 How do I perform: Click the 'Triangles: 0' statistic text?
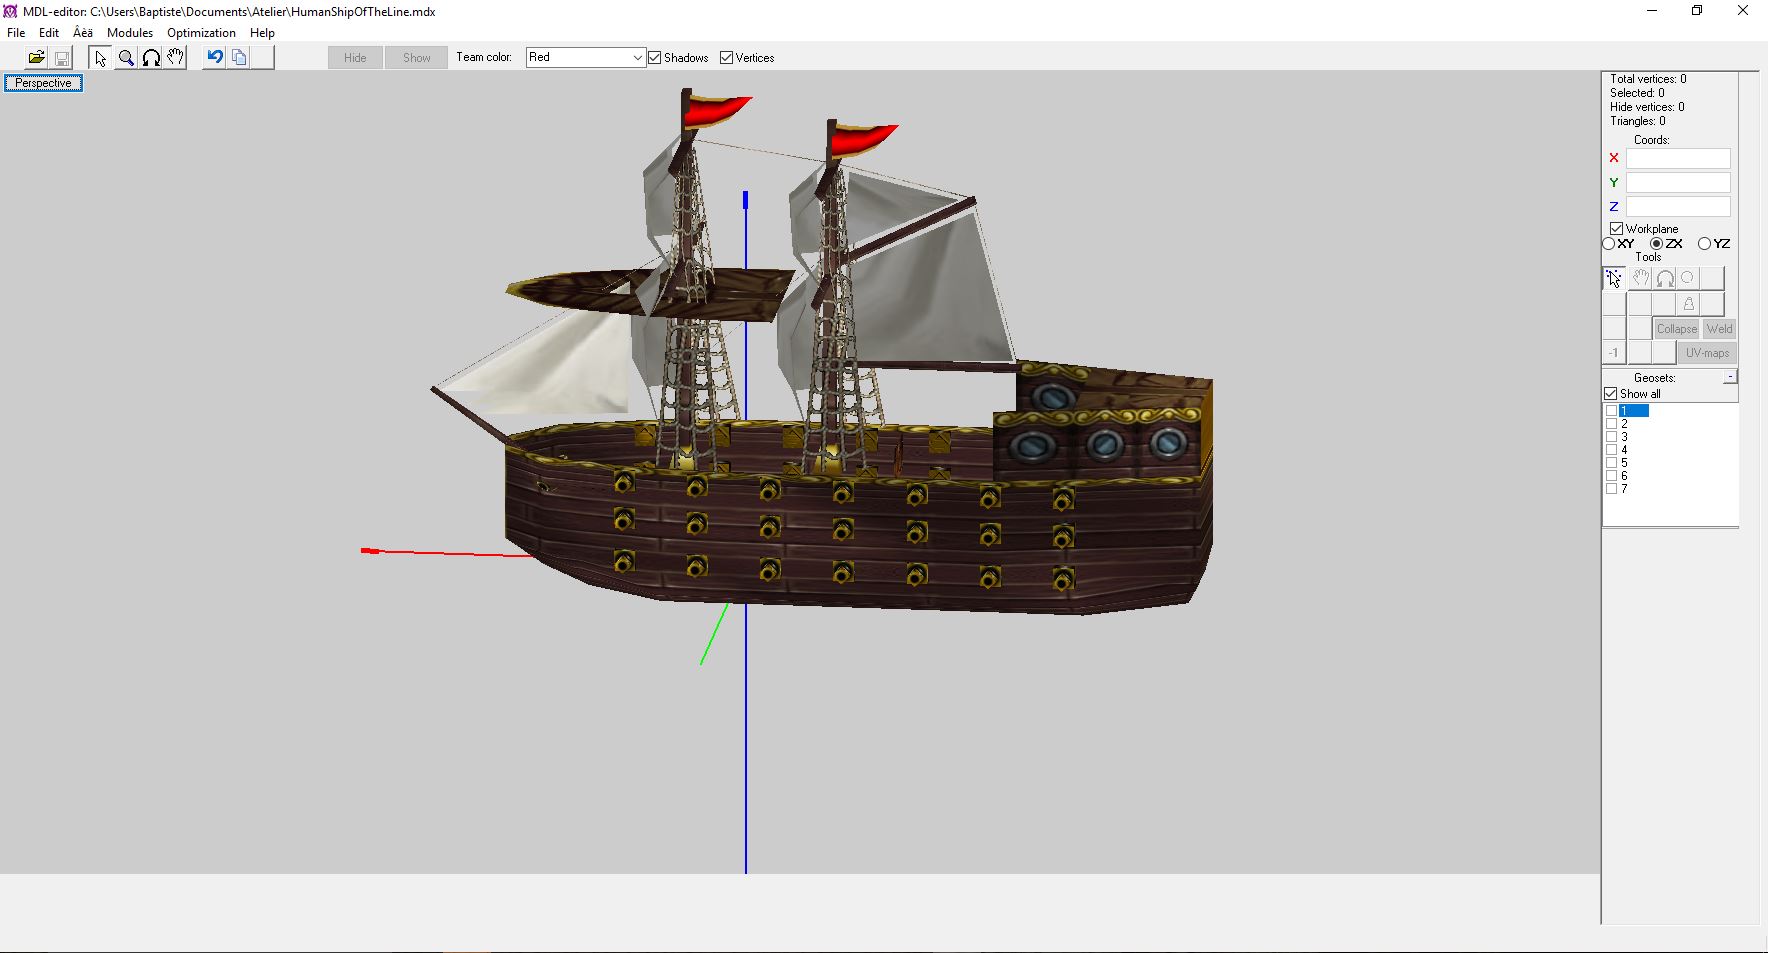tap(1638, 121)
